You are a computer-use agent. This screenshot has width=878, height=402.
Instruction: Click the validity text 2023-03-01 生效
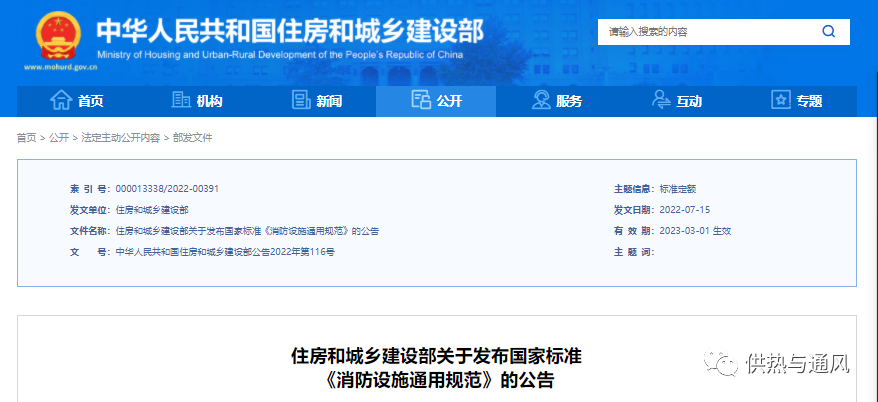tap(695, 231)
